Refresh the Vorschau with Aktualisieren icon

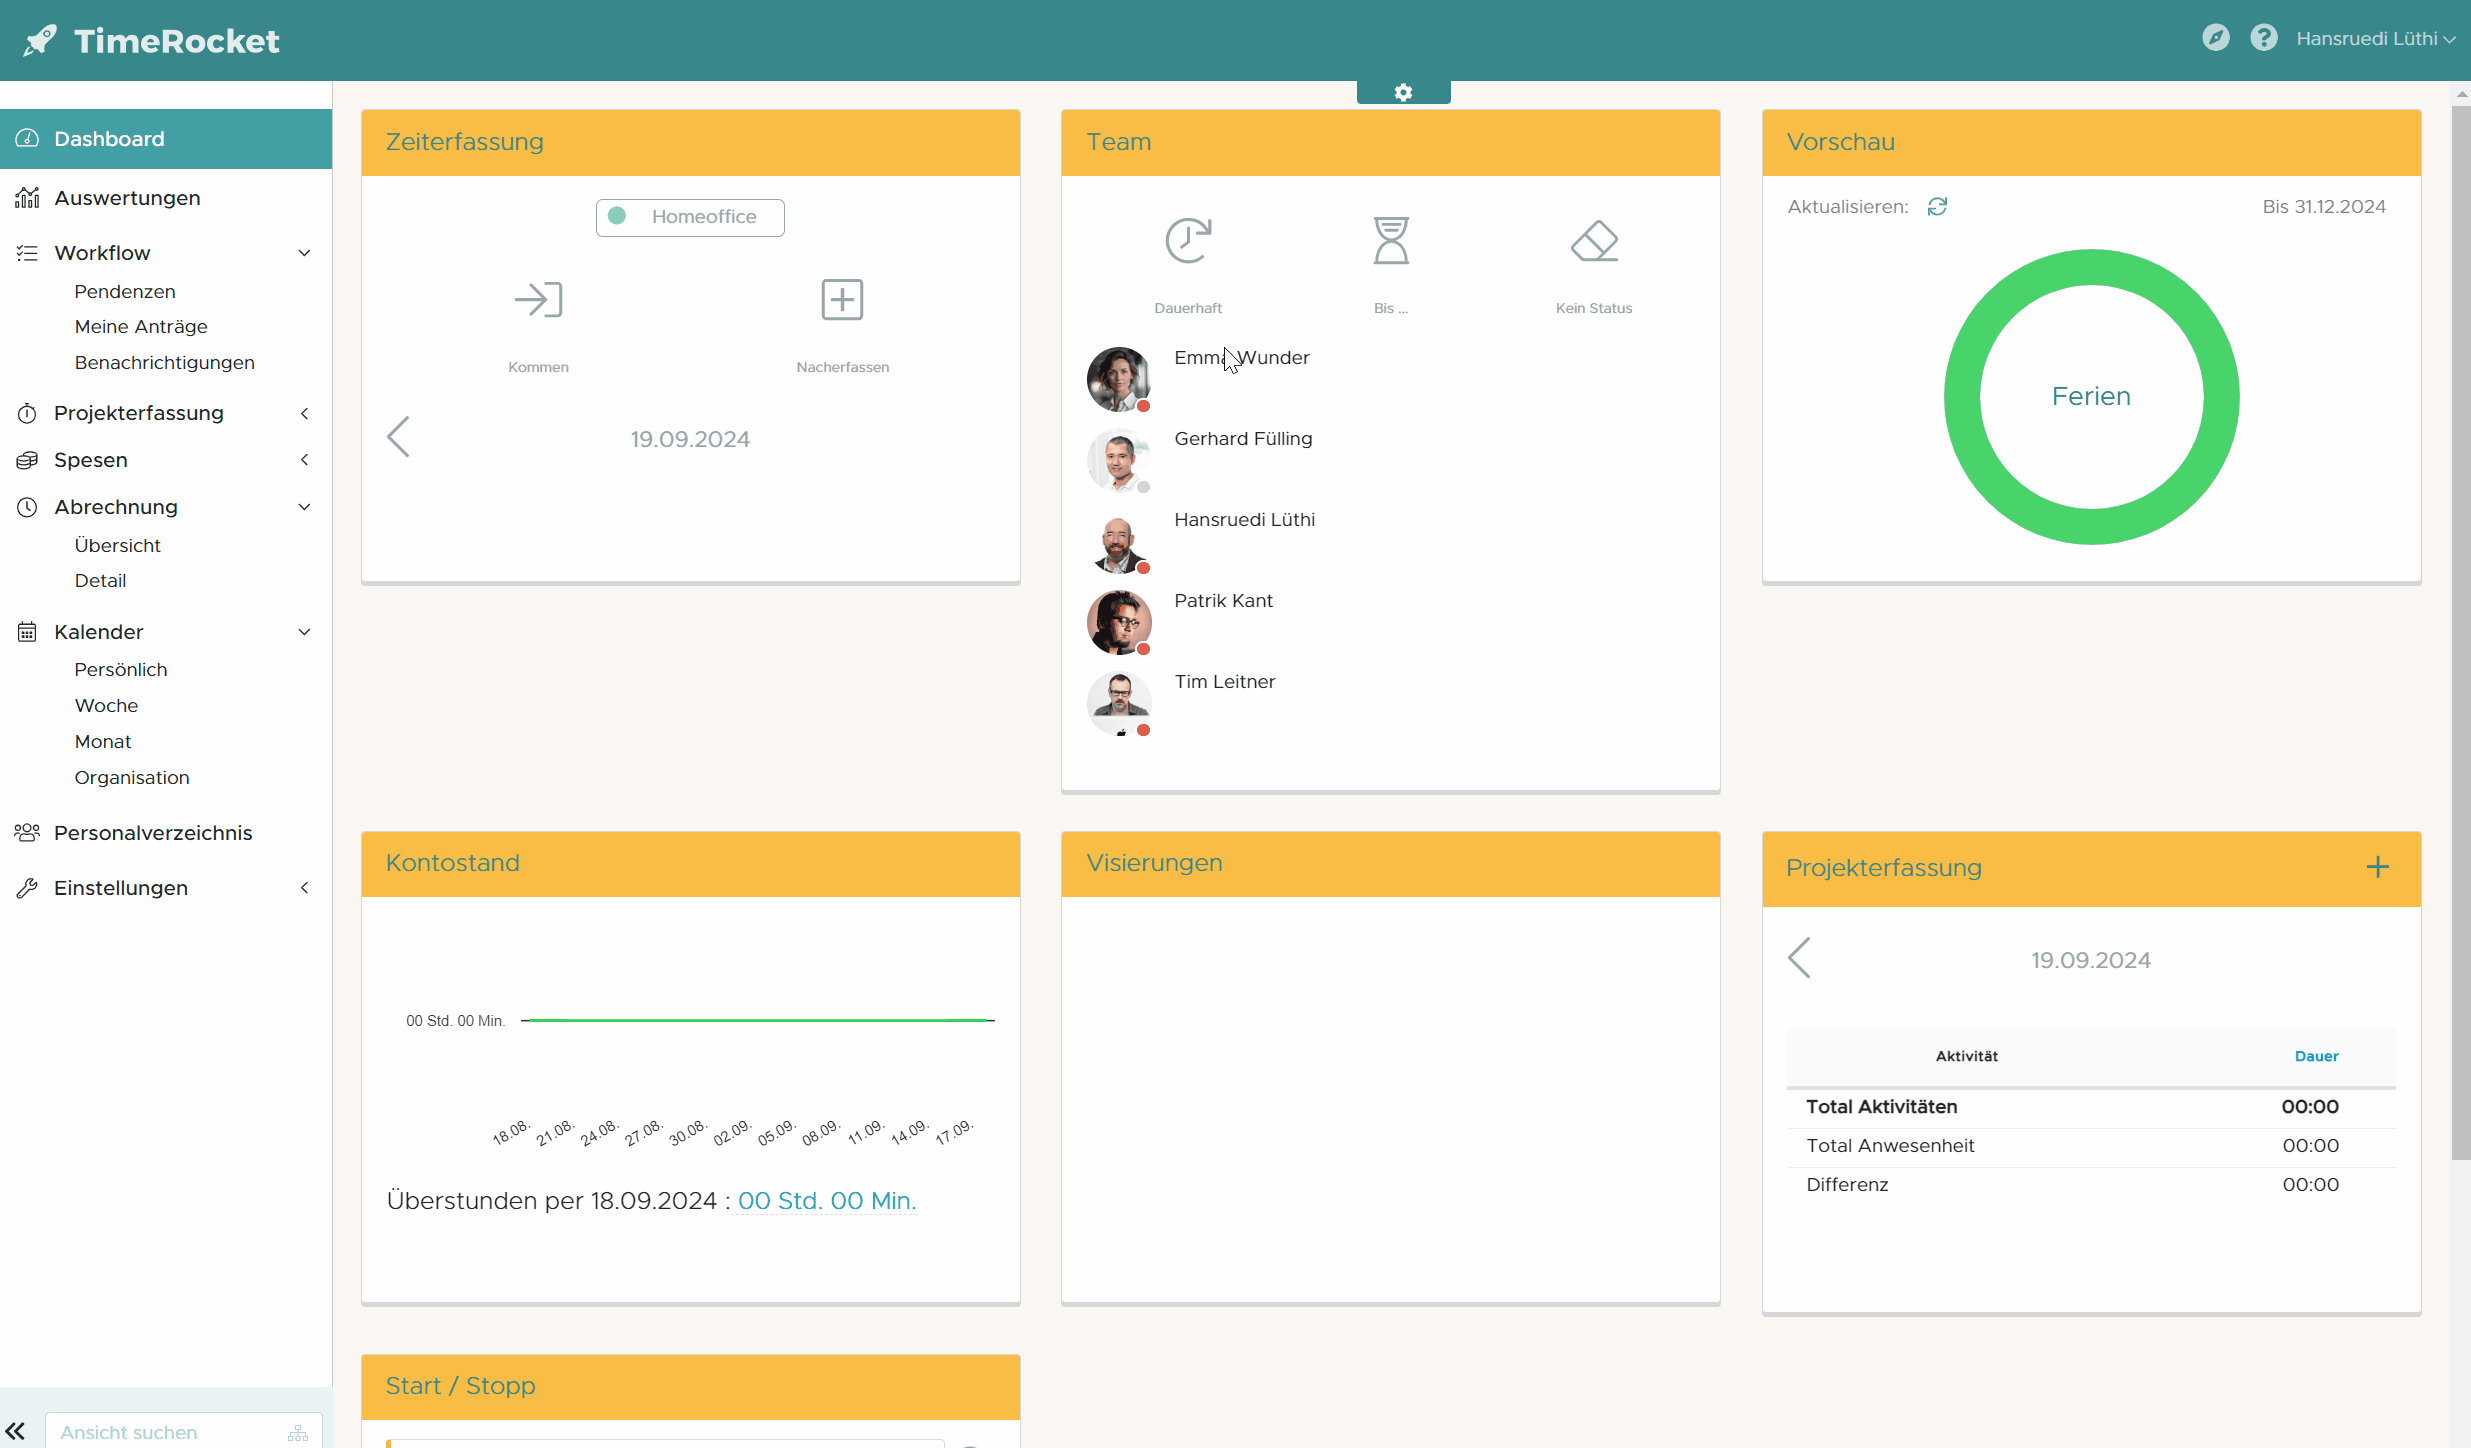coord(1937,207)
